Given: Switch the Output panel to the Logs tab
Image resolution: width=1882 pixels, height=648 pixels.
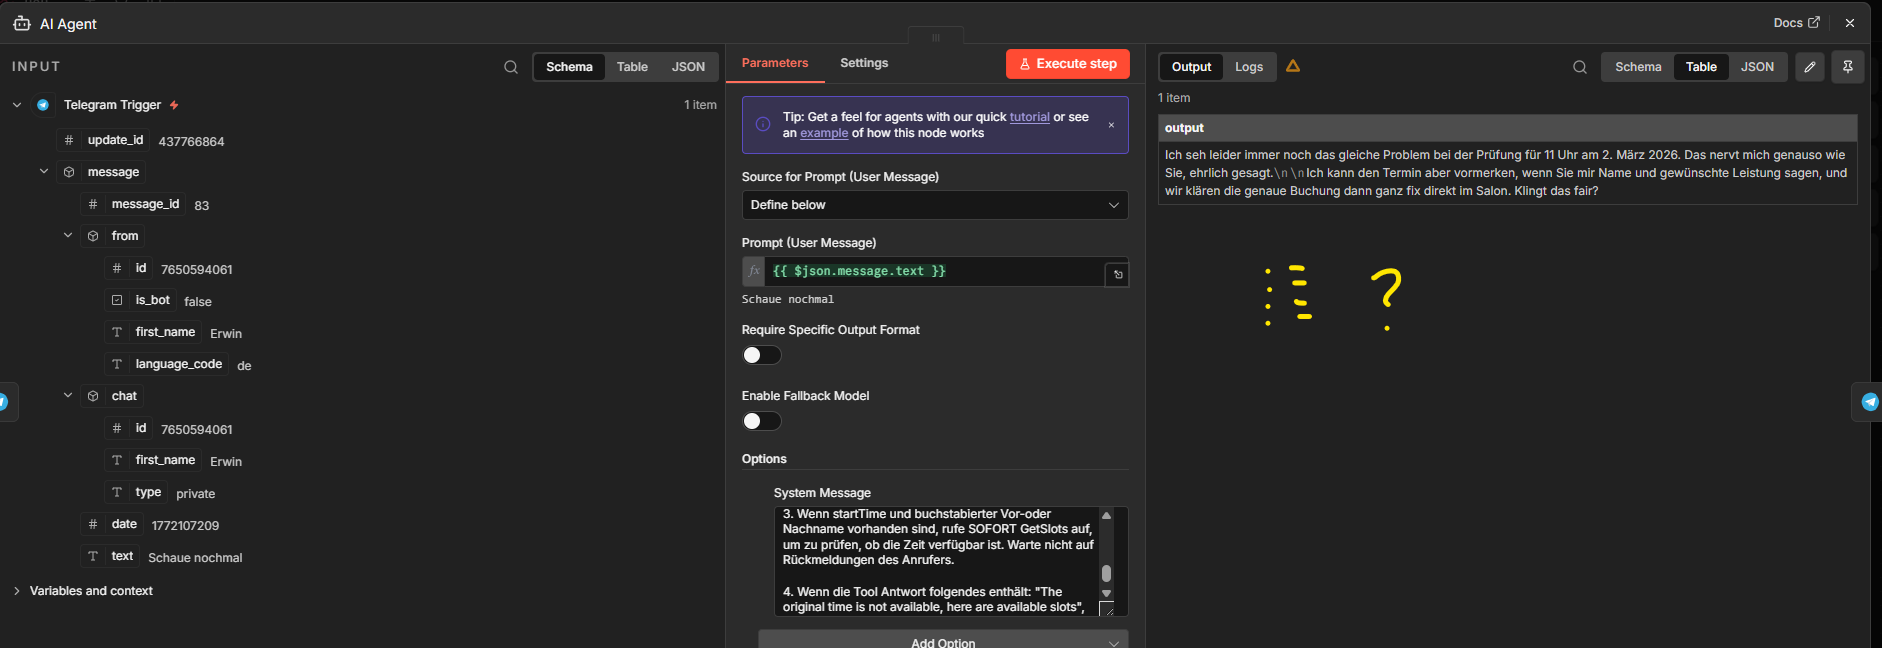Looking at the screenshot, I should point(1248,67).
